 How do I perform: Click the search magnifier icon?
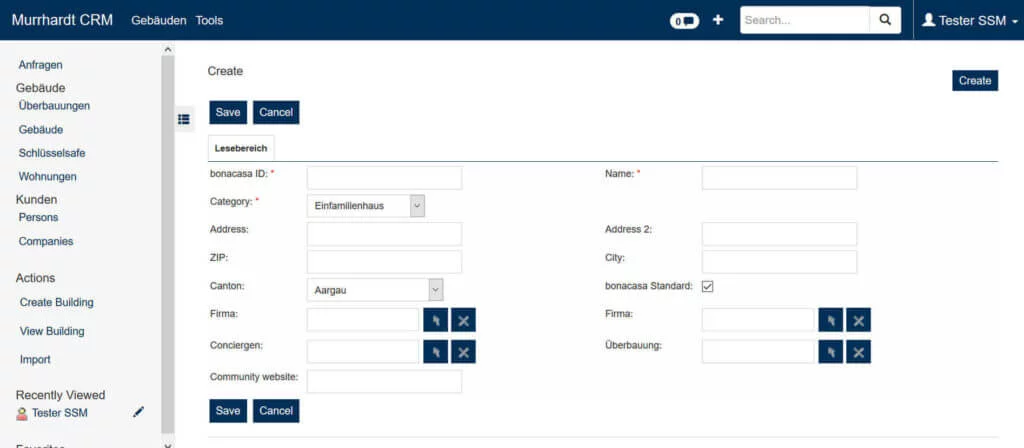(x=884, y=20)
